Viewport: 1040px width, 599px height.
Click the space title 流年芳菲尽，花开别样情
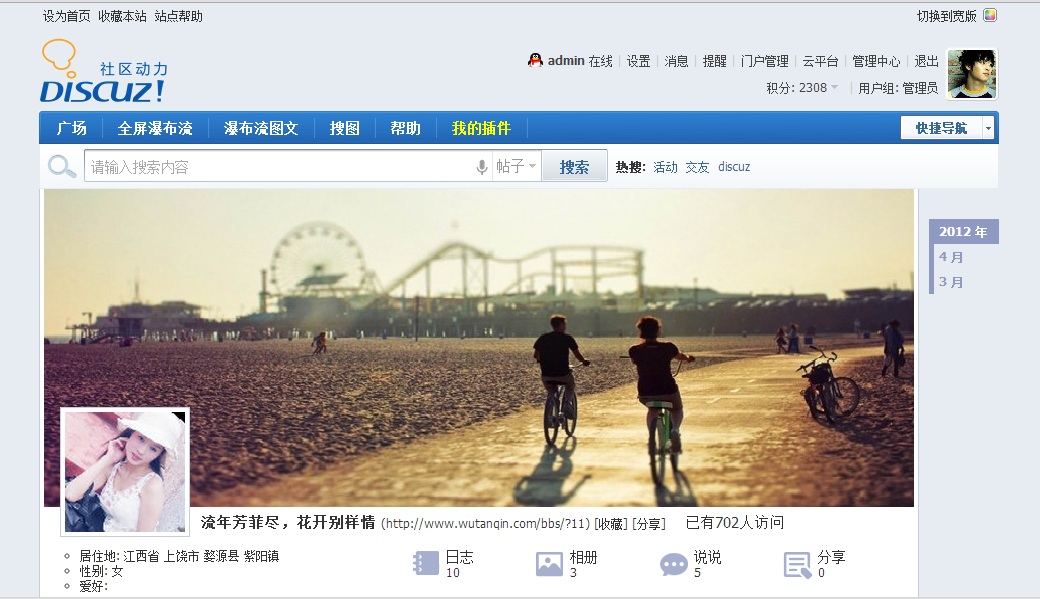288,522
